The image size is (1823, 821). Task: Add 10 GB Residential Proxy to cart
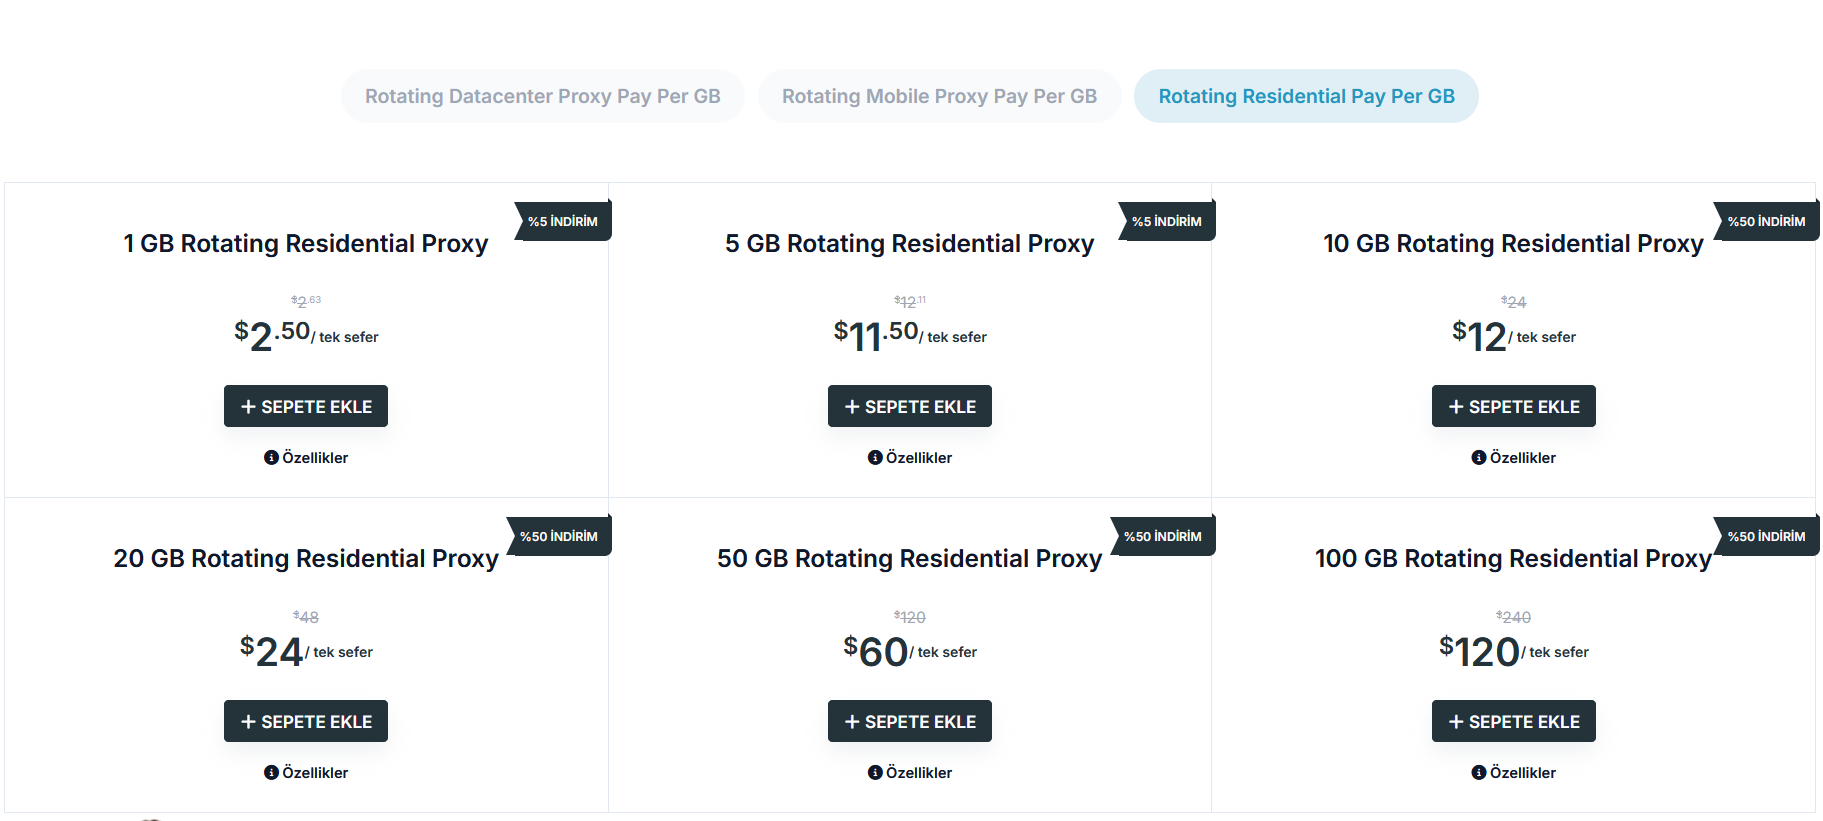(x=1514, y=406)
